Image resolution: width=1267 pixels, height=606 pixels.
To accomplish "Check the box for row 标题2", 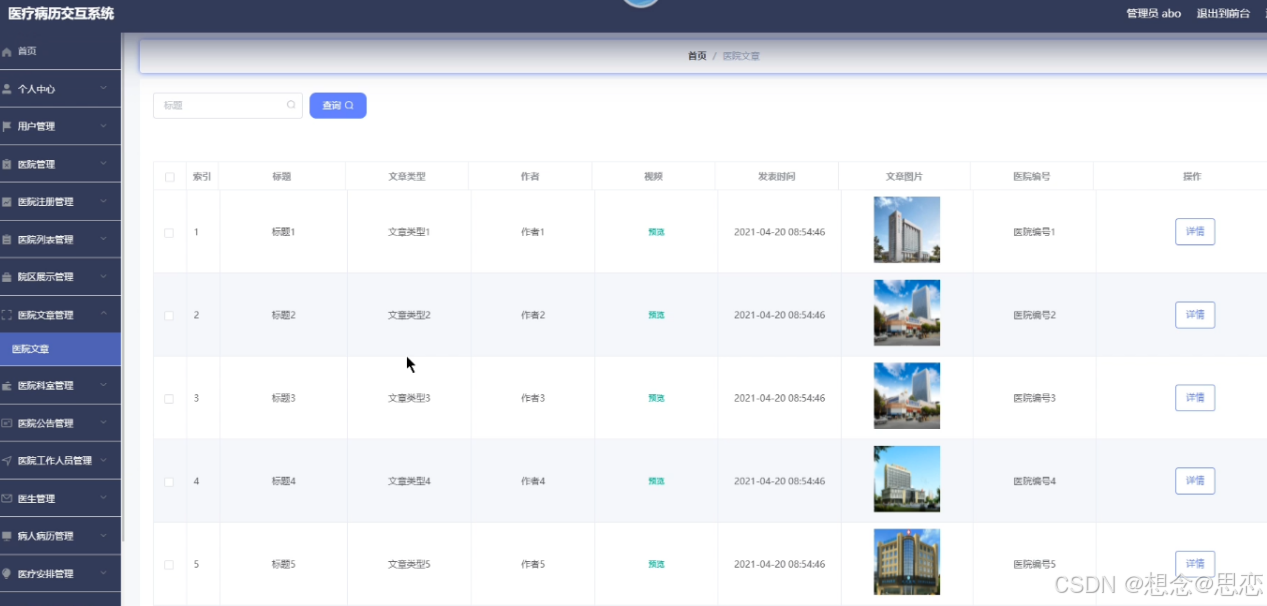I will click(169, 315).
